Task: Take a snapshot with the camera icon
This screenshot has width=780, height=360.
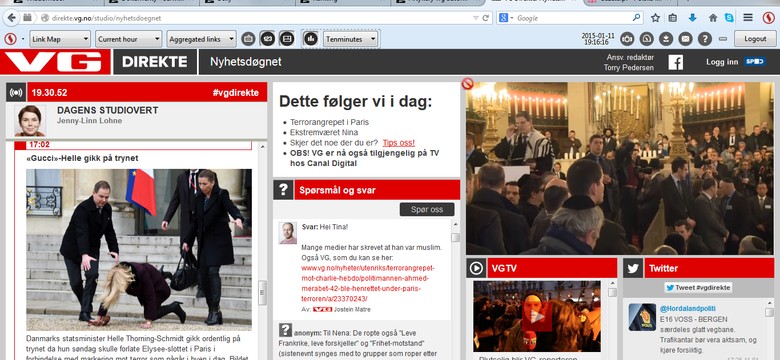Action: click(627, 39)
